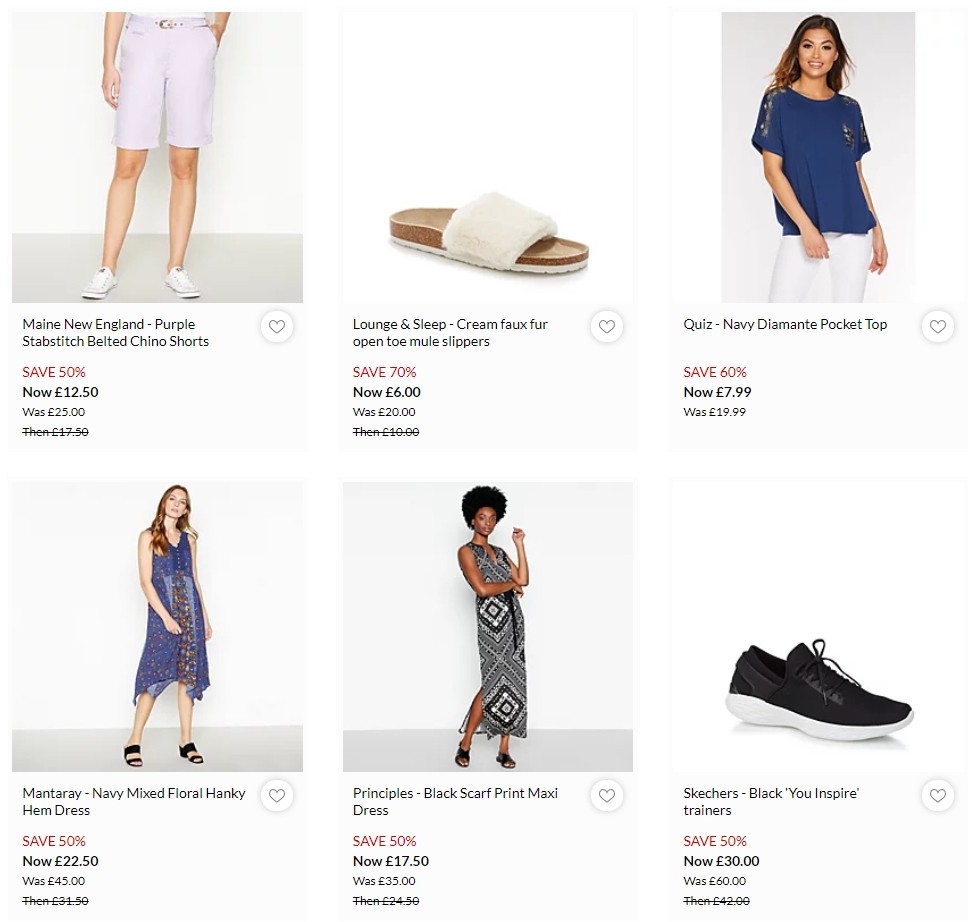Click the wishlist heart for the Hanky Hem Dress

(x=277, y=796)
